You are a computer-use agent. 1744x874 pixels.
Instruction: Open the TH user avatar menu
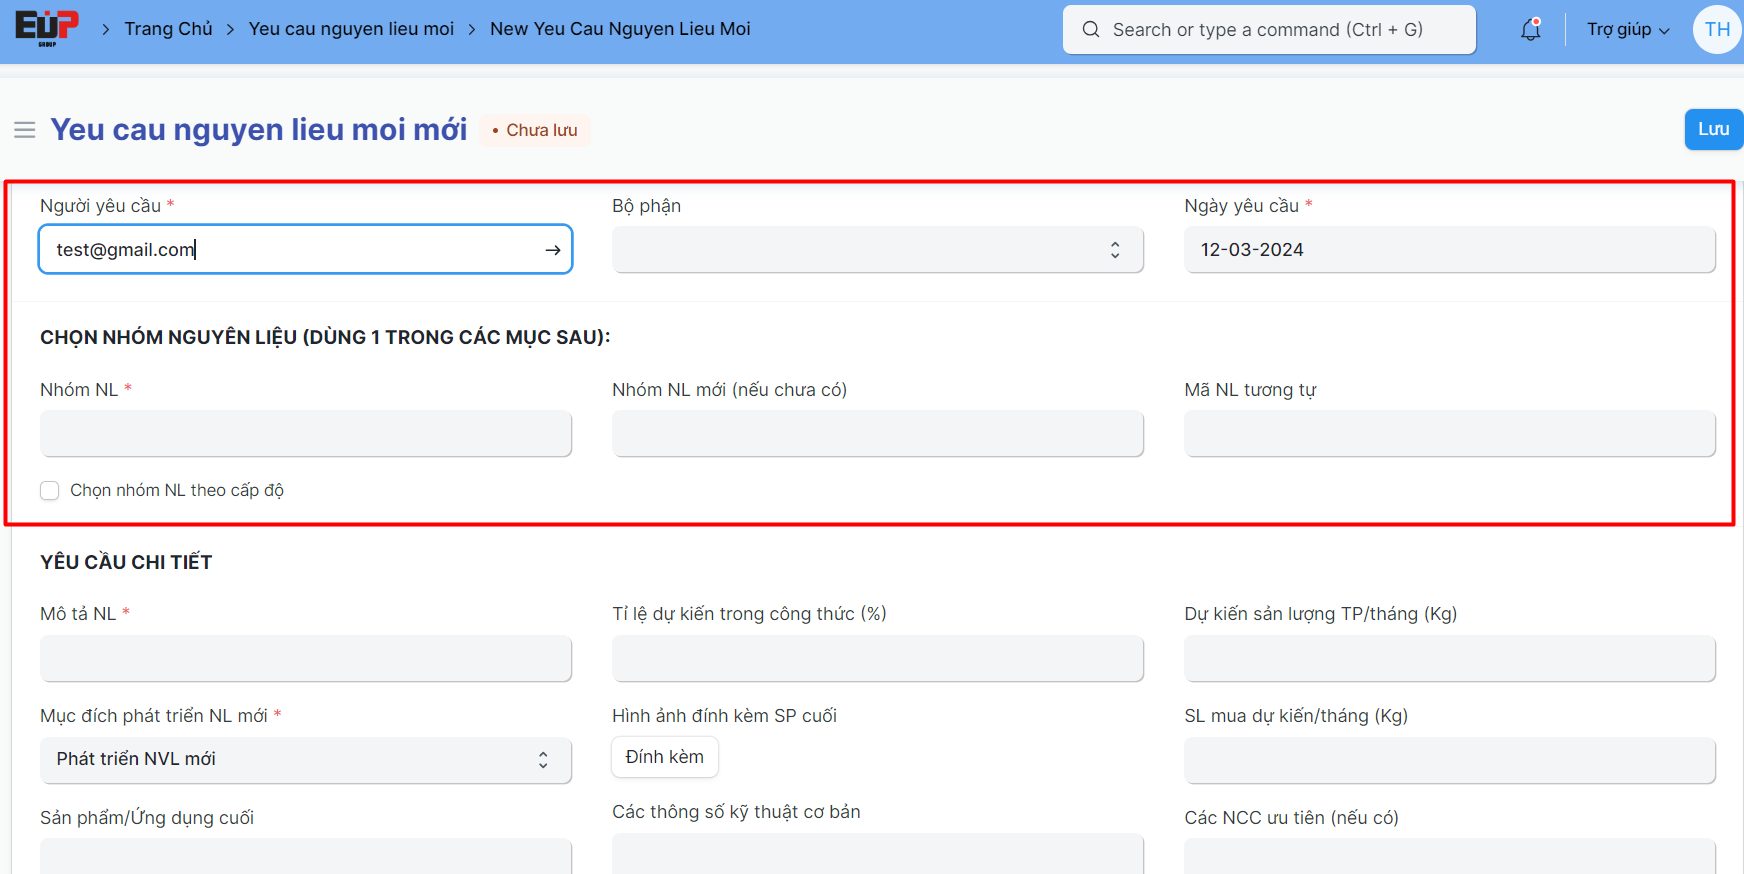(1717, 30)
